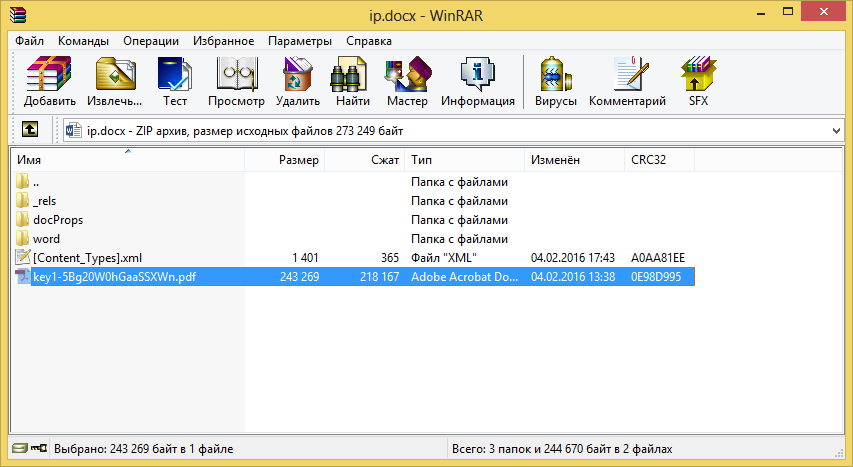Open the Справка menu
The width and height of the screenshot is (853, 467).
click(369, 41)
